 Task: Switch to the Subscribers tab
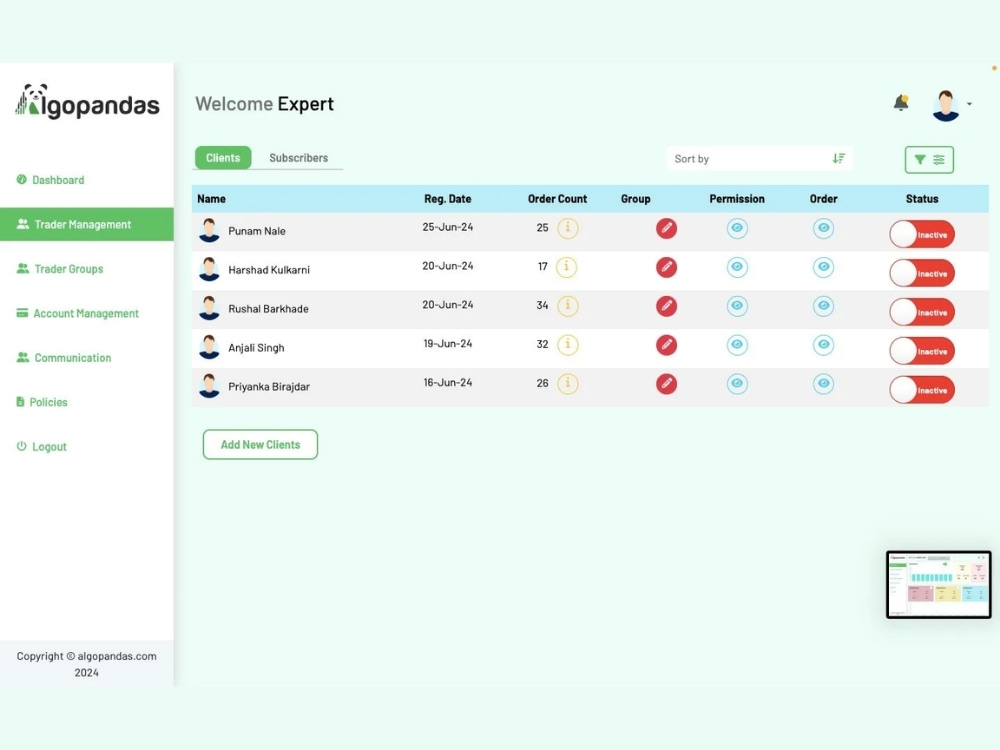(x=298, y=158)
